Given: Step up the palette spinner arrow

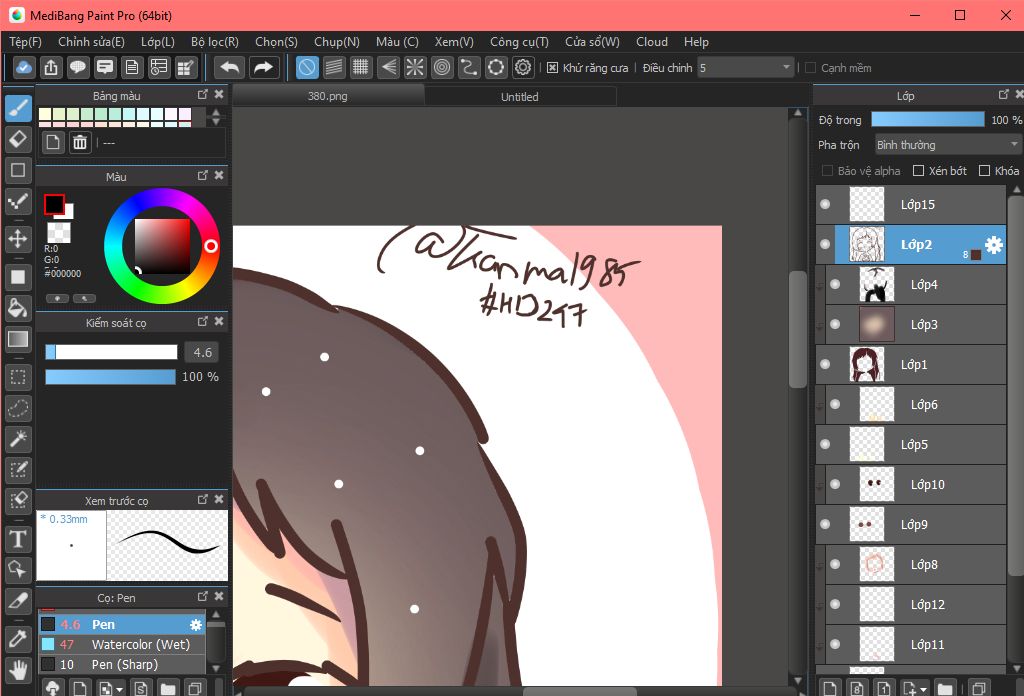Looking at the screenshot, I should (216, 112).
